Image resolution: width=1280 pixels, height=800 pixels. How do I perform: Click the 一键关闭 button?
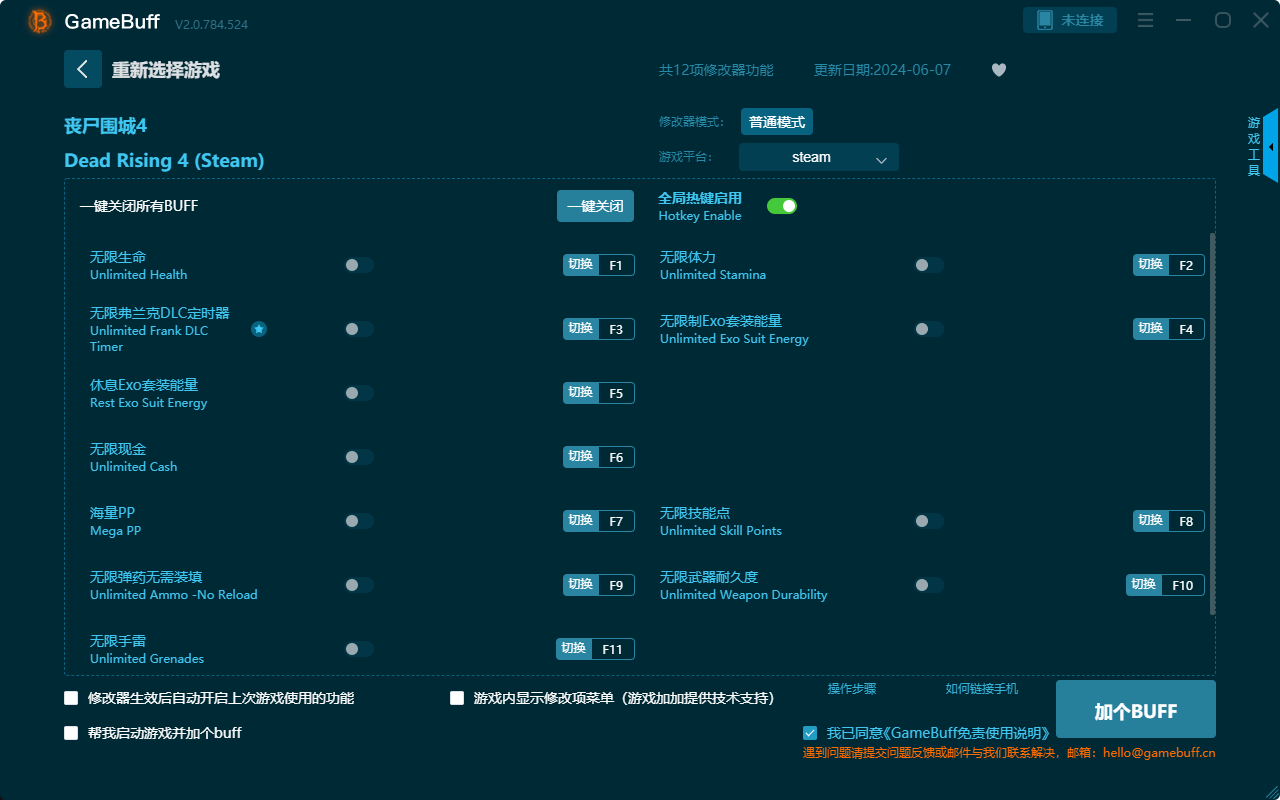tap(595, 206)
